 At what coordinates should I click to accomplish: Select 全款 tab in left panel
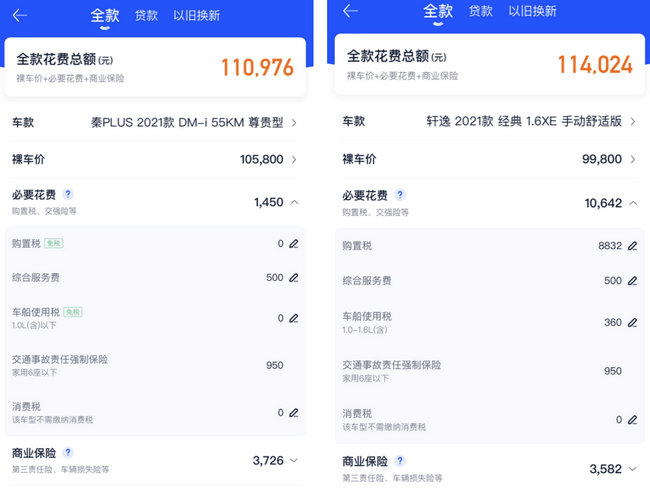pyautogui.click(x=105, y=16)
